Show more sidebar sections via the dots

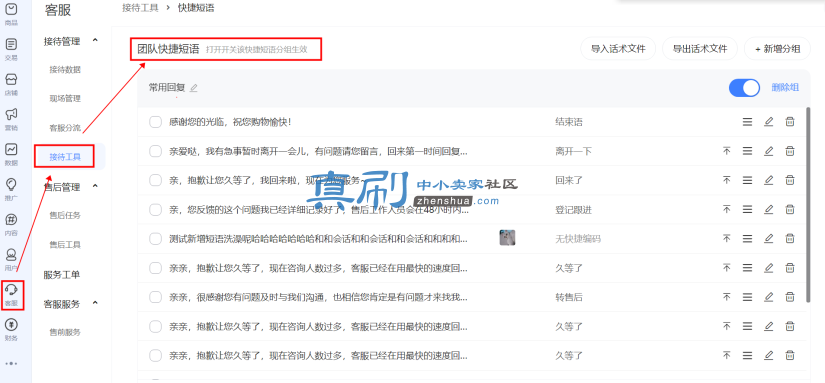click(11, 363)
